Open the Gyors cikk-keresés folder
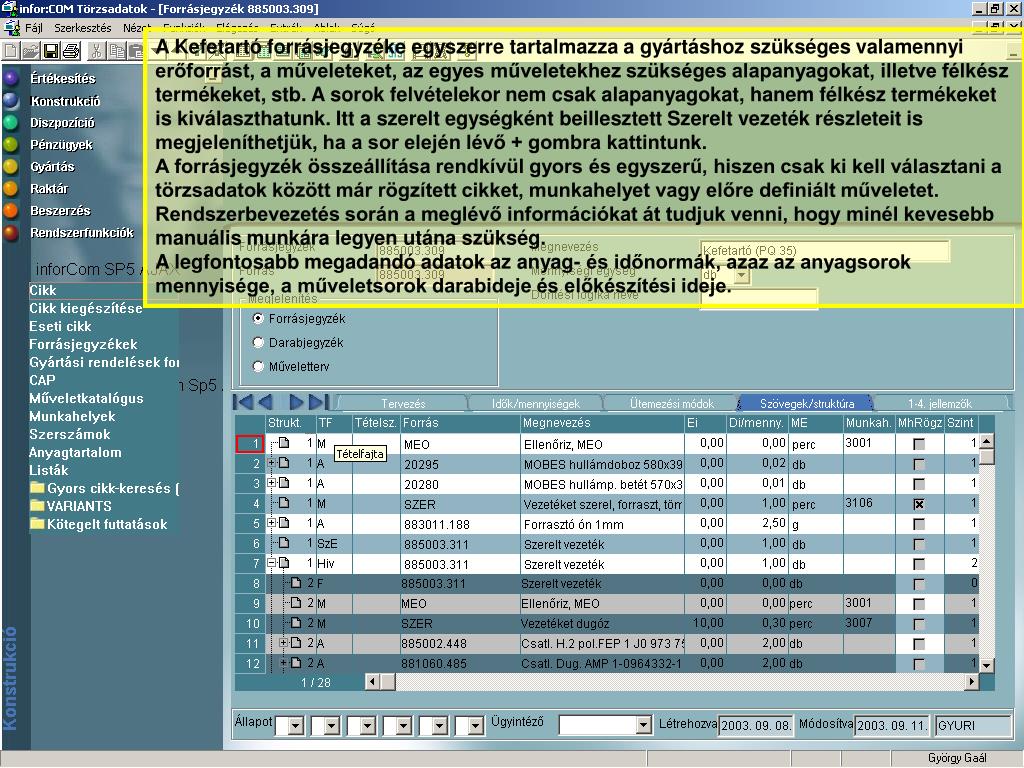 pyautogui.click(x=104, y=488)
